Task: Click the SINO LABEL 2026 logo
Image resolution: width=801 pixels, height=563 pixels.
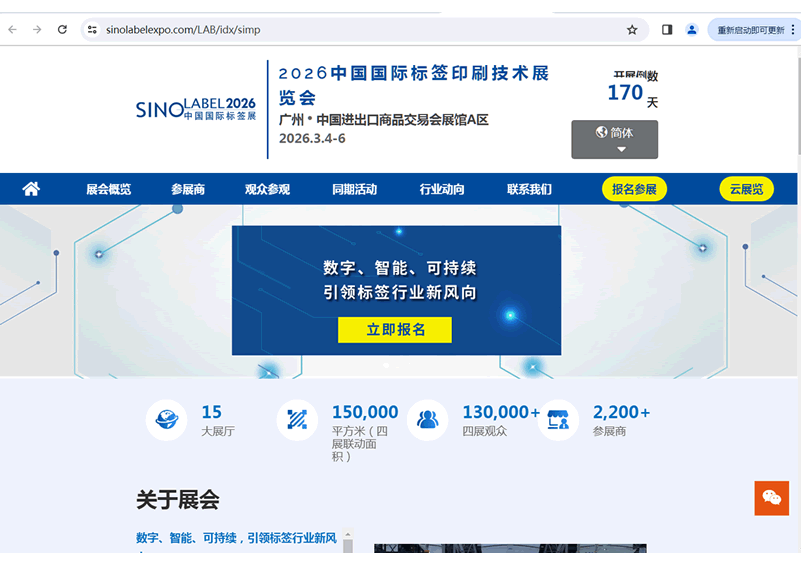Action: [x=196, y=108]
